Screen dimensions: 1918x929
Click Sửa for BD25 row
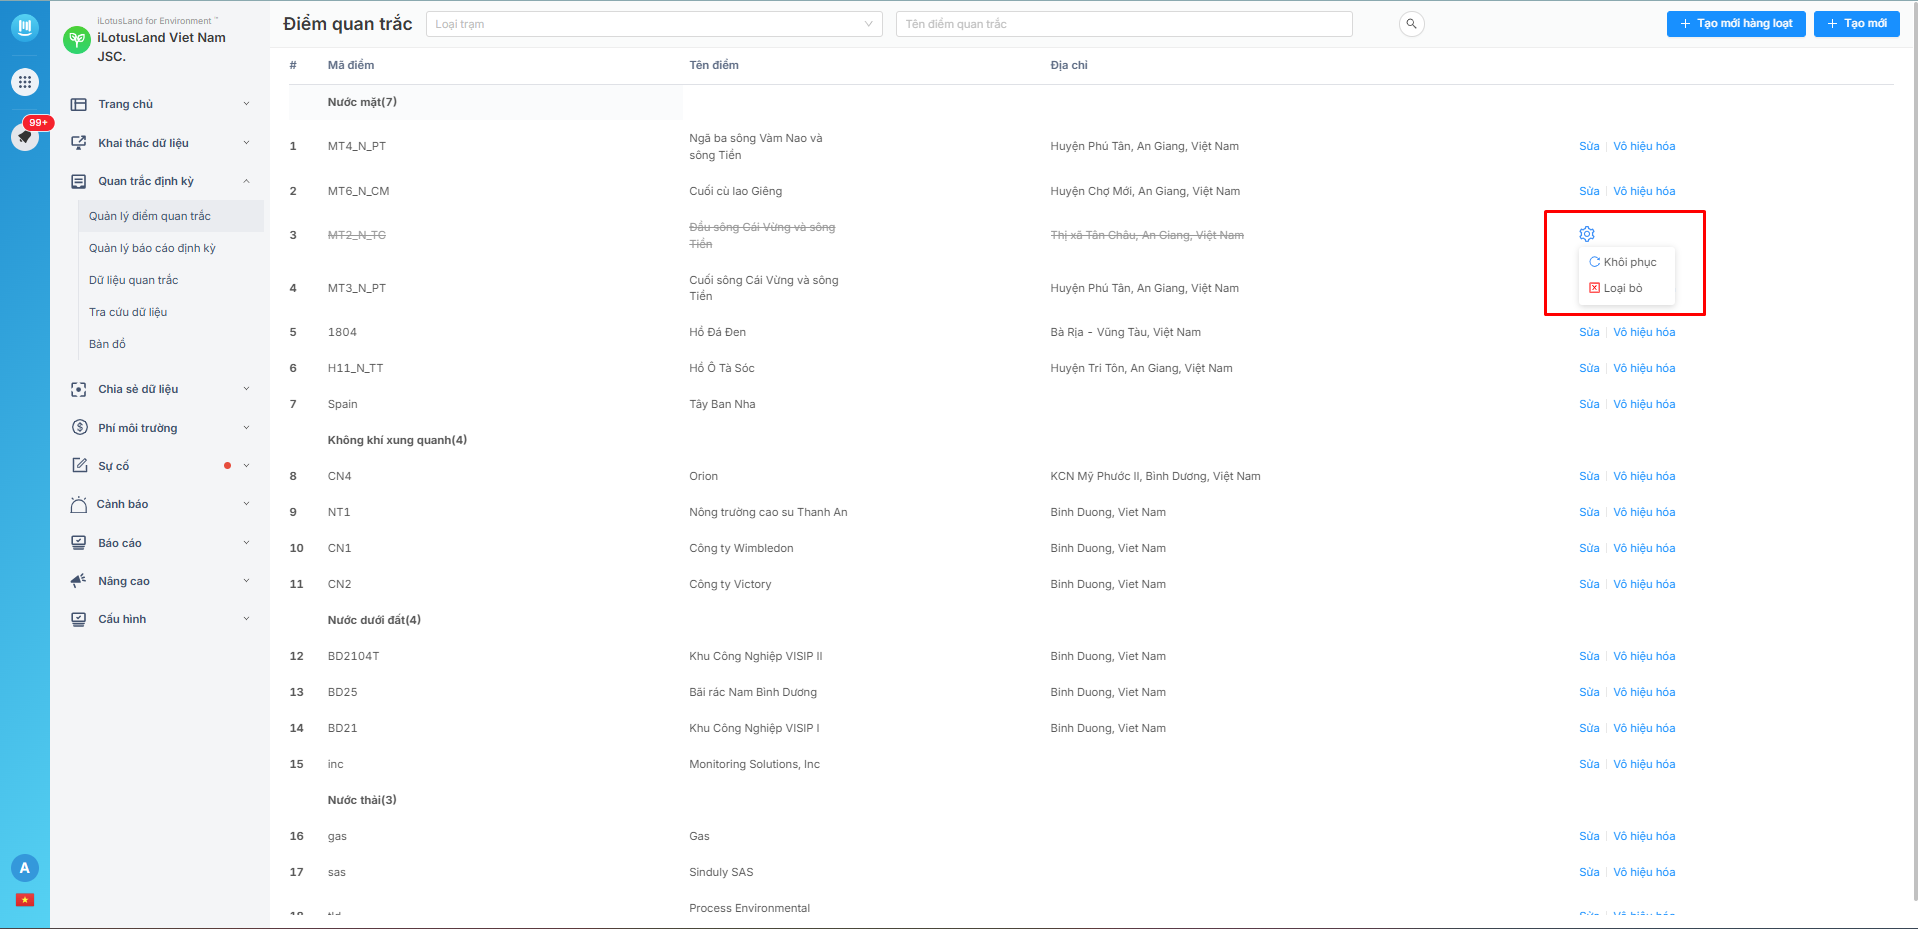(1589, 692)
